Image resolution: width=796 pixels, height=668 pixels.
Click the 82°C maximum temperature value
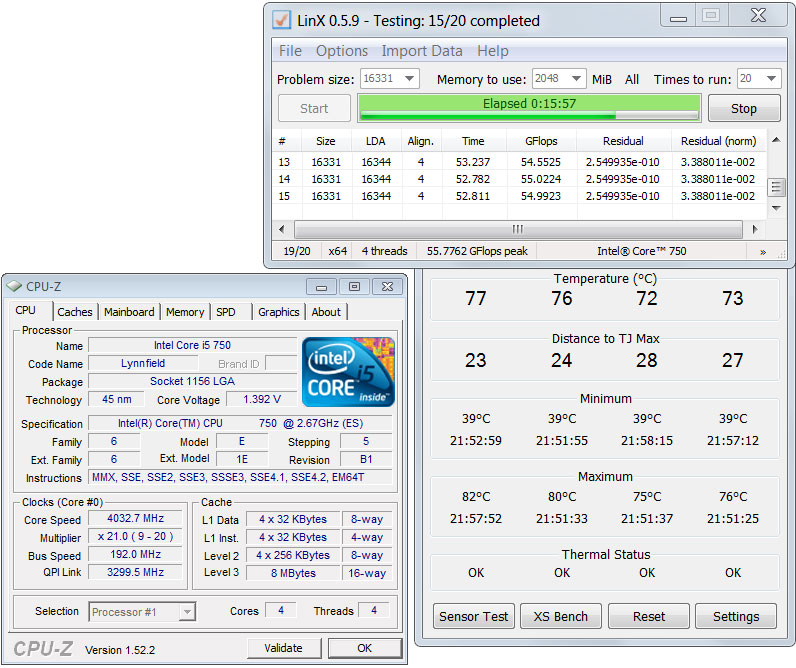coord(476,497)
